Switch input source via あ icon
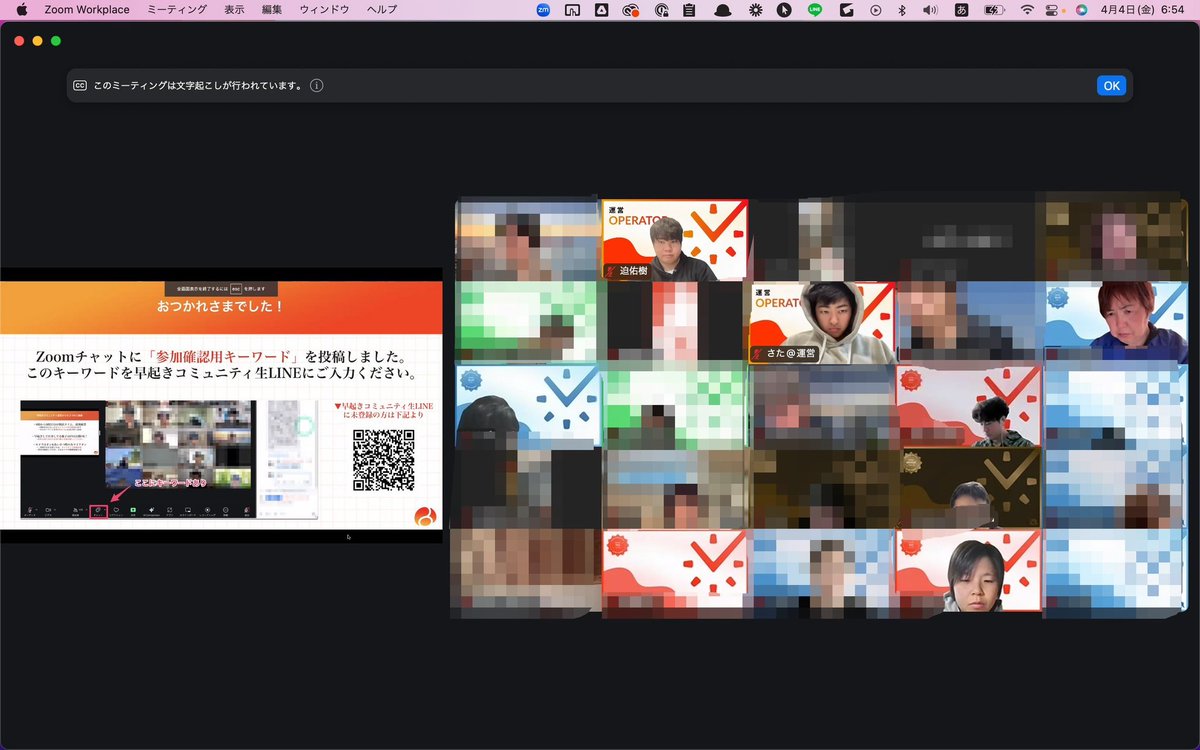The image size is (1200, 750). [x=961, y=10]
